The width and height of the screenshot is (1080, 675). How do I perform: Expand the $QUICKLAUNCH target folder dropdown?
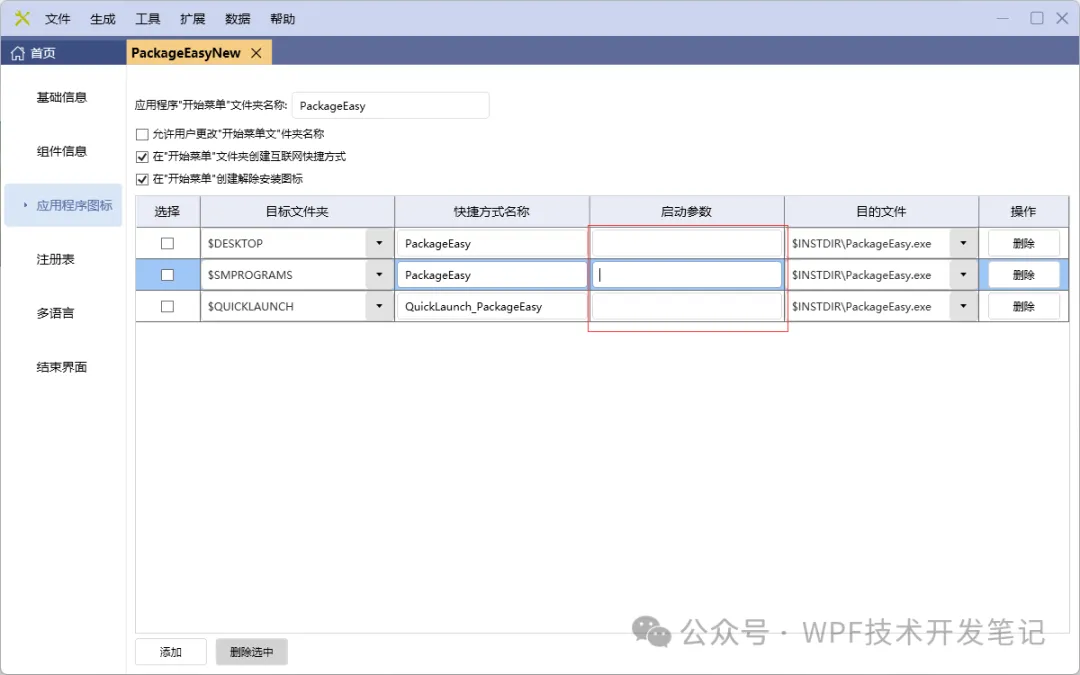pos(379,307)
